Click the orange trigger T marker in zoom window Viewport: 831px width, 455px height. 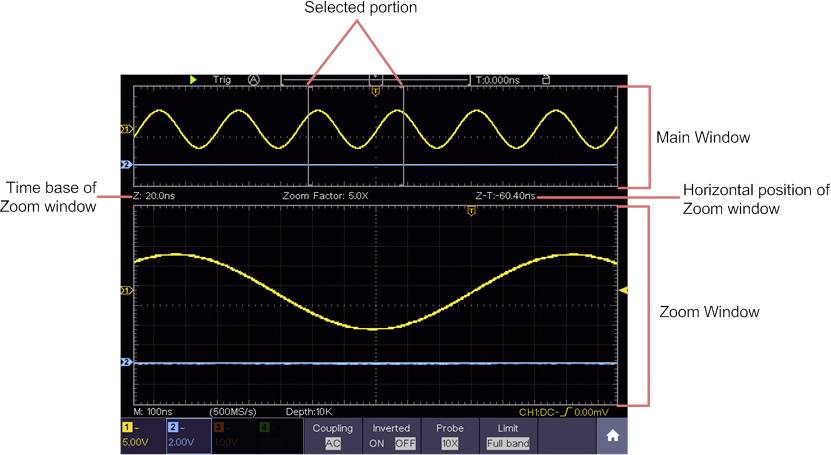470,210
